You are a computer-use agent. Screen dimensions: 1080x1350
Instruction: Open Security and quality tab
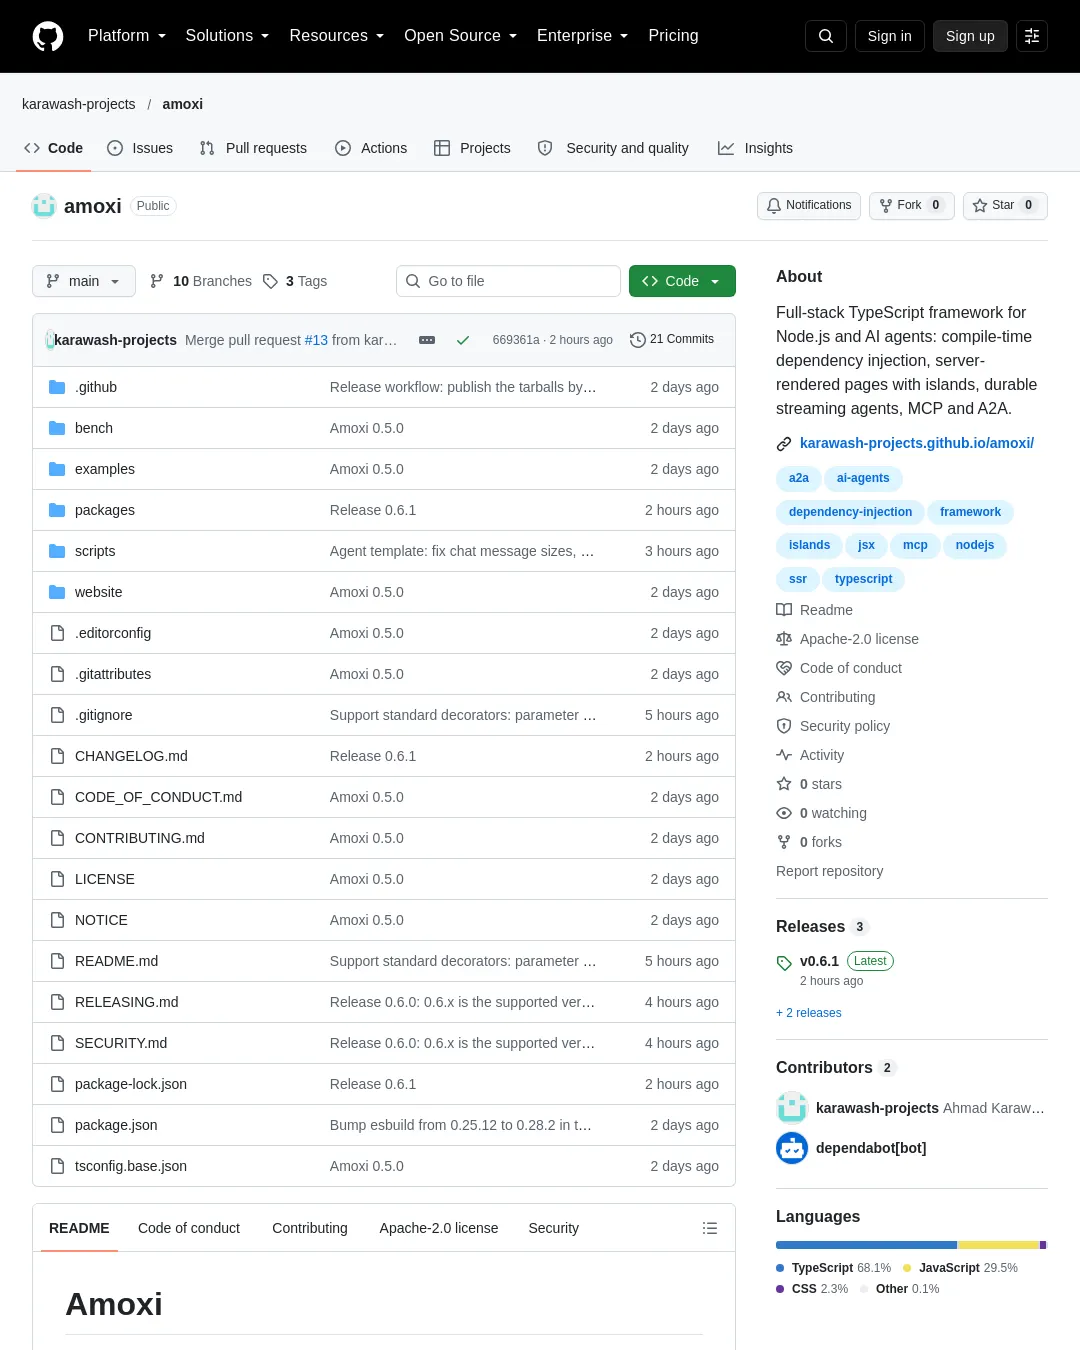coord(613,148)
